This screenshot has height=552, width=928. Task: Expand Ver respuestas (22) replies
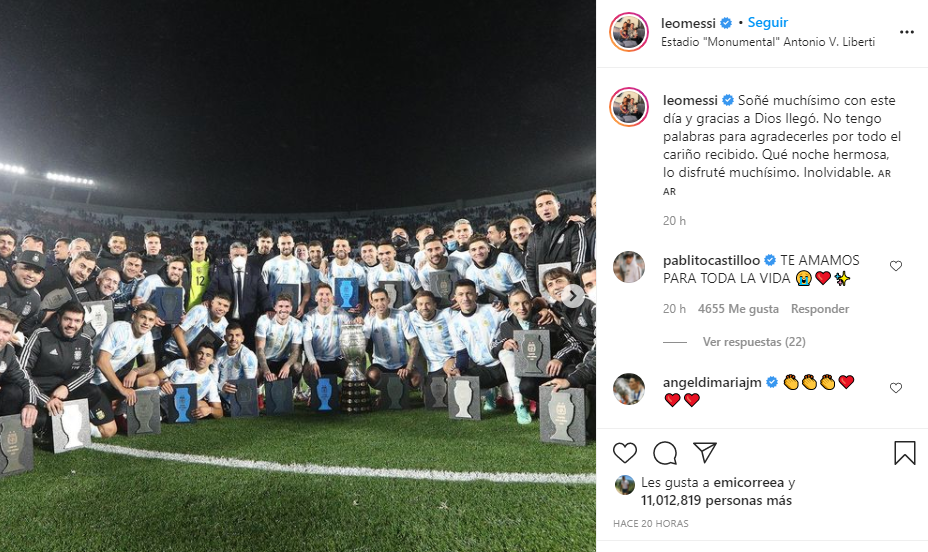(753, 342)
